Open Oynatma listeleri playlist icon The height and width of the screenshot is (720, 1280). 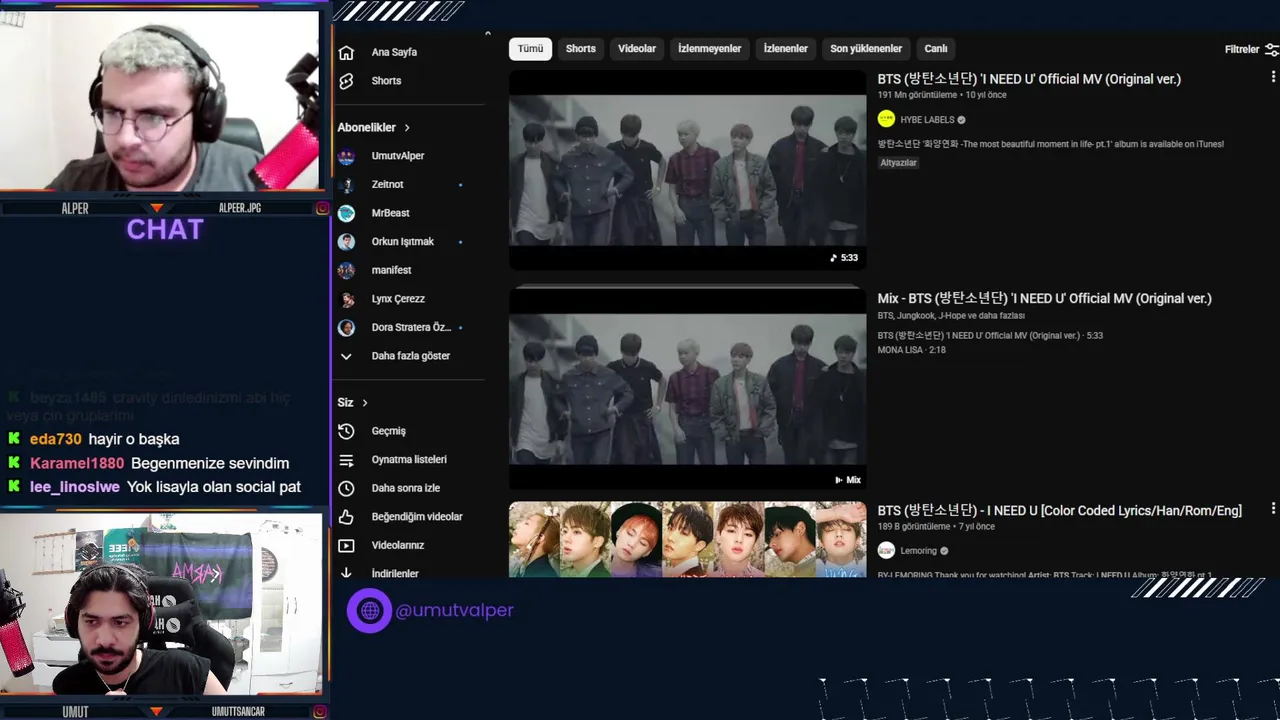(346, 460)
